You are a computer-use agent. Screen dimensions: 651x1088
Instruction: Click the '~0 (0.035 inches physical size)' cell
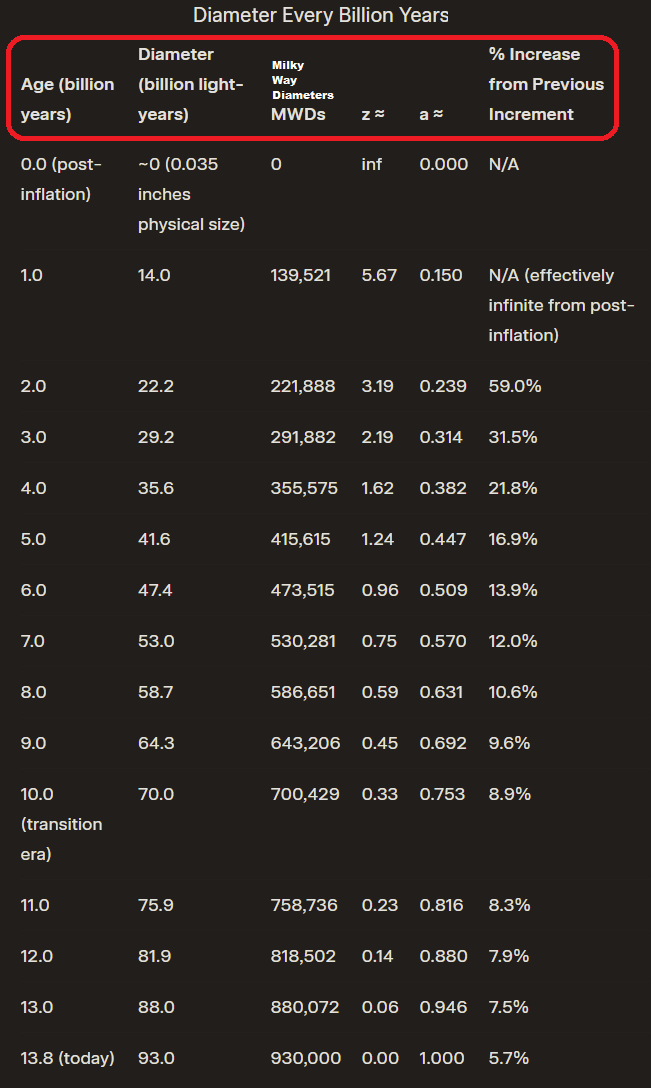(192, 194)
